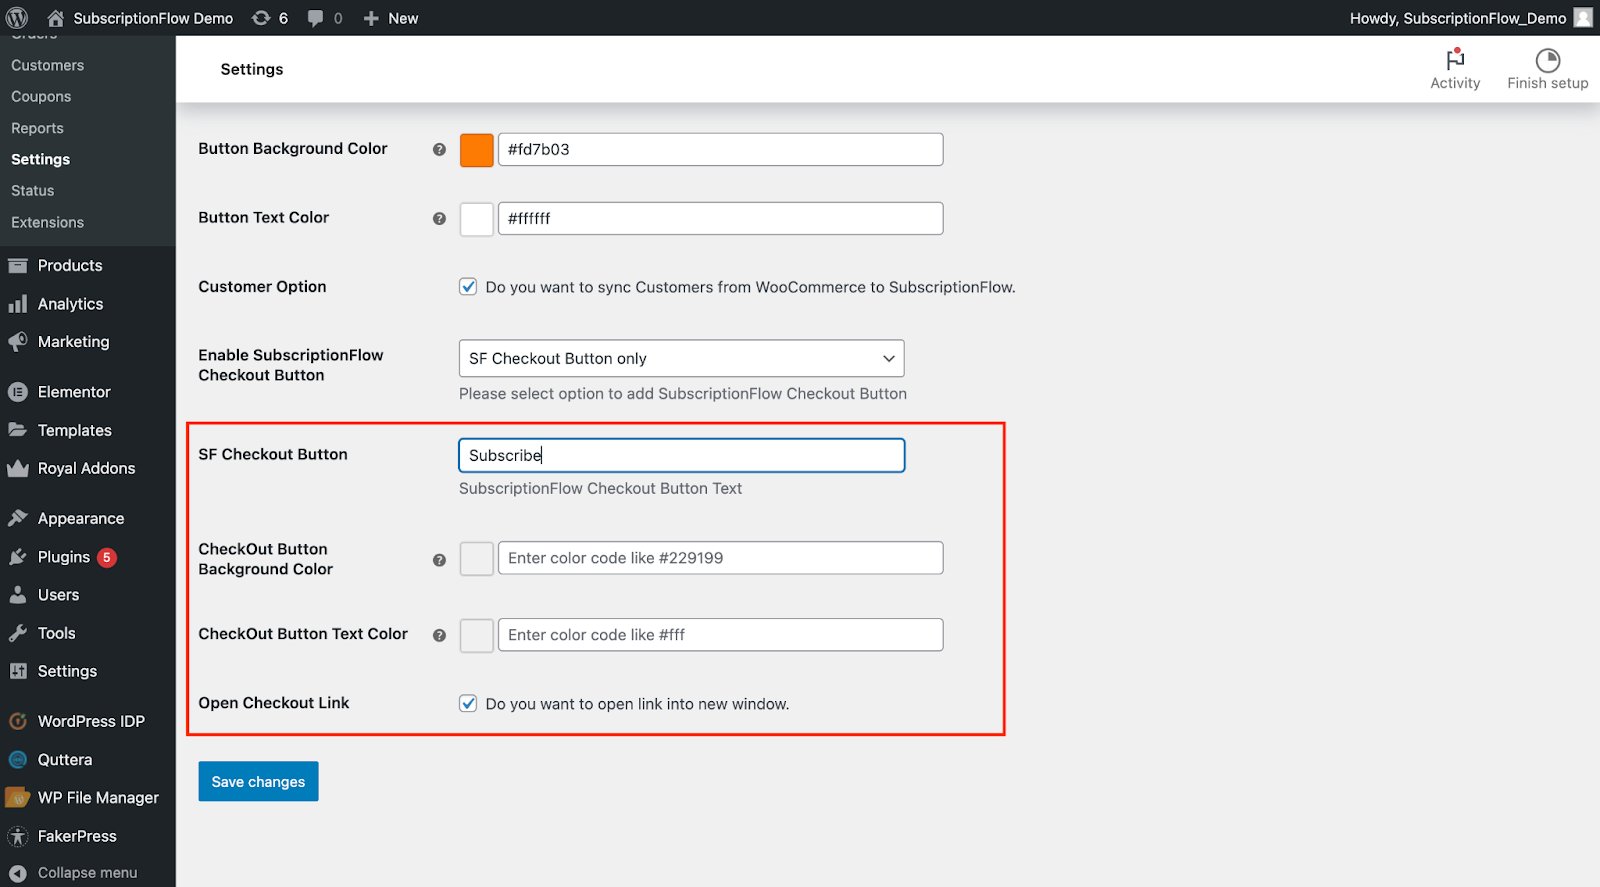Click the CheckOut Button Background Color swatch
This screenshot has width=1600, height=887.
pyautogui.click(x=476, y=559)
